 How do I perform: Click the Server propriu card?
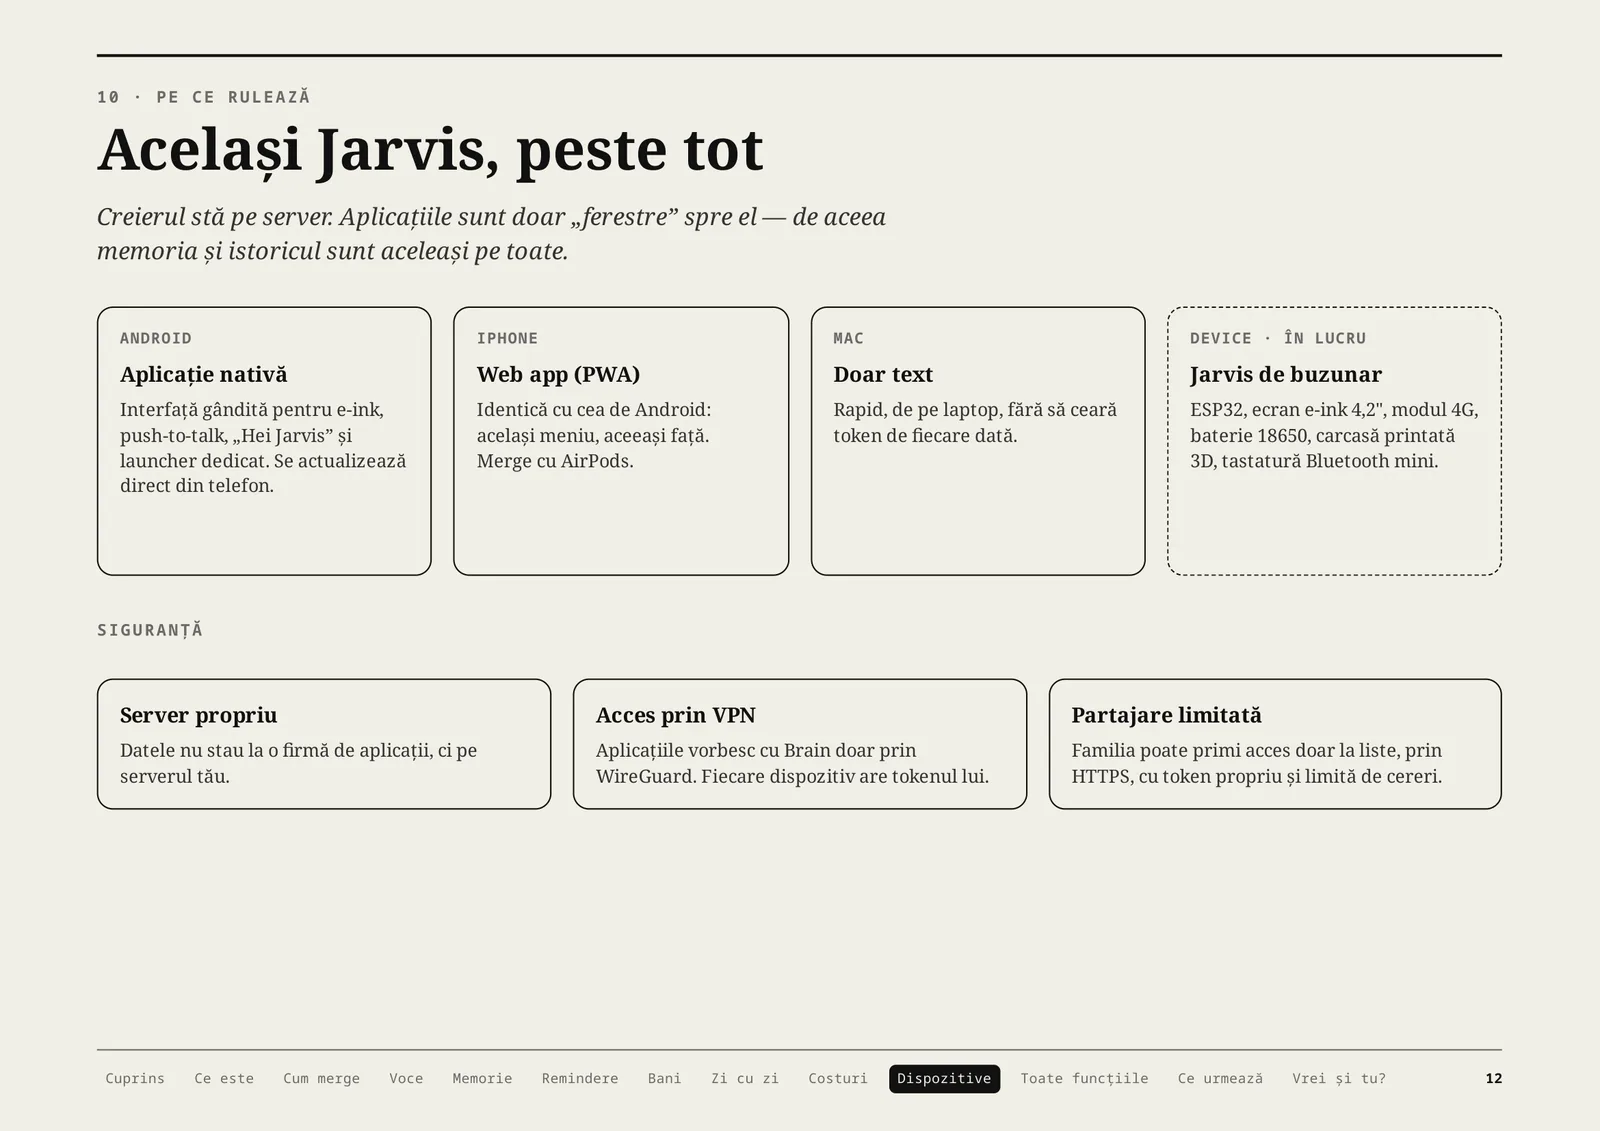(324, 744)
